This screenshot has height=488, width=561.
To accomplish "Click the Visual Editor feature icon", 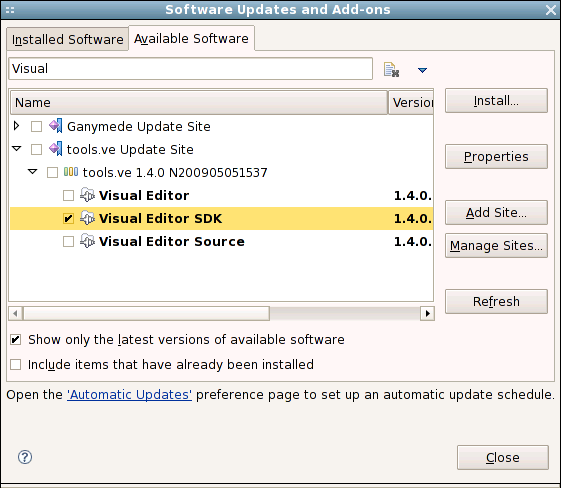I will pyautogui.click(x=87, y=195).
